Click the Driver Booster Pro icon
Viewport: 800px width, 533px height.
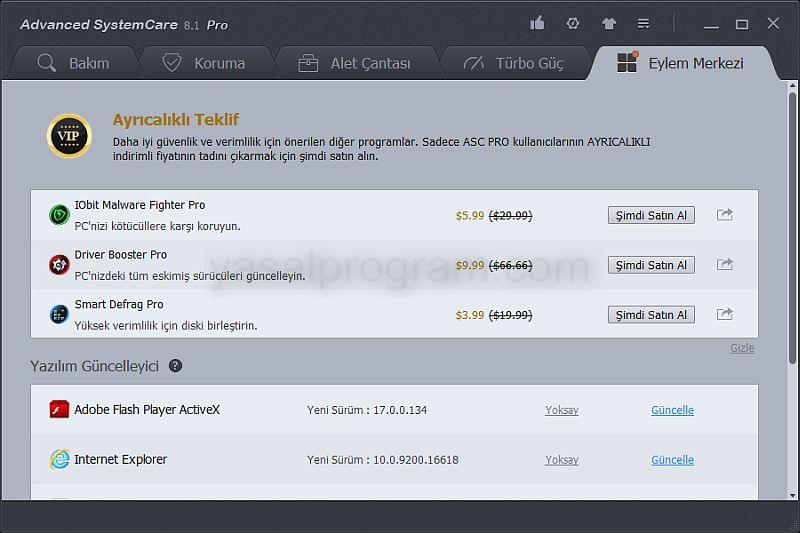59,265
